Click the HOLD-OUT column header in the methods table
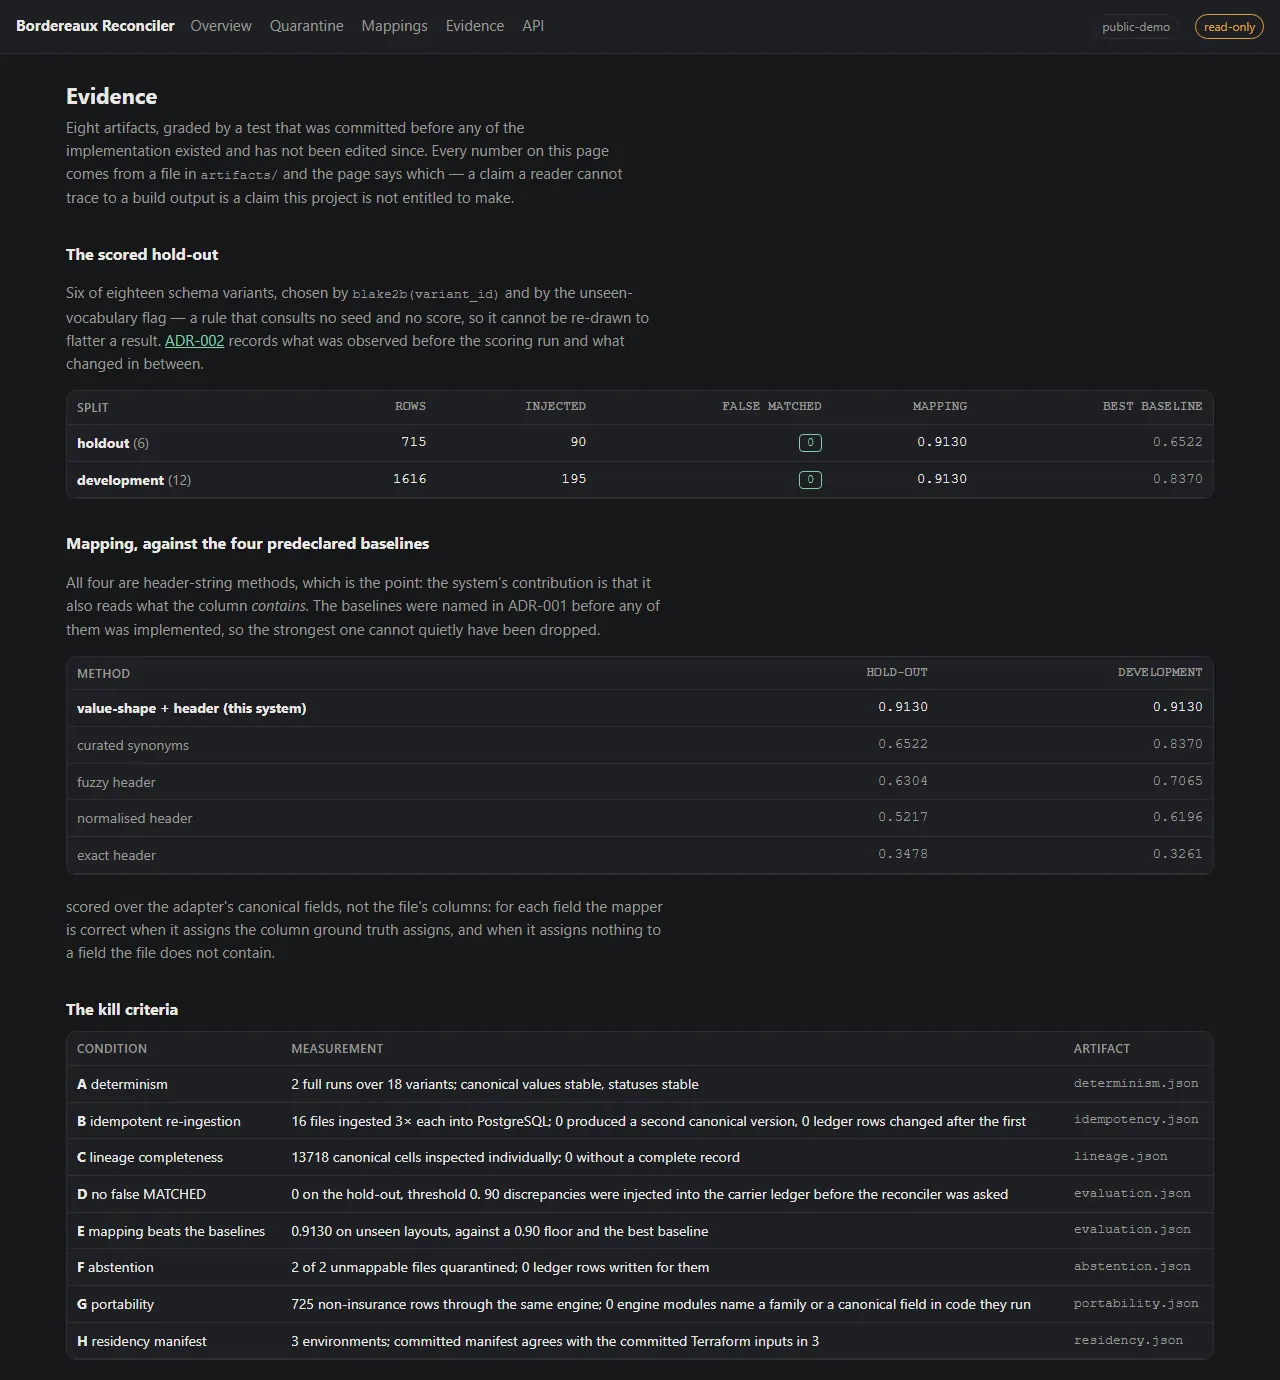The width and height of the screenshot is (1280, 1380). (897, 672)
